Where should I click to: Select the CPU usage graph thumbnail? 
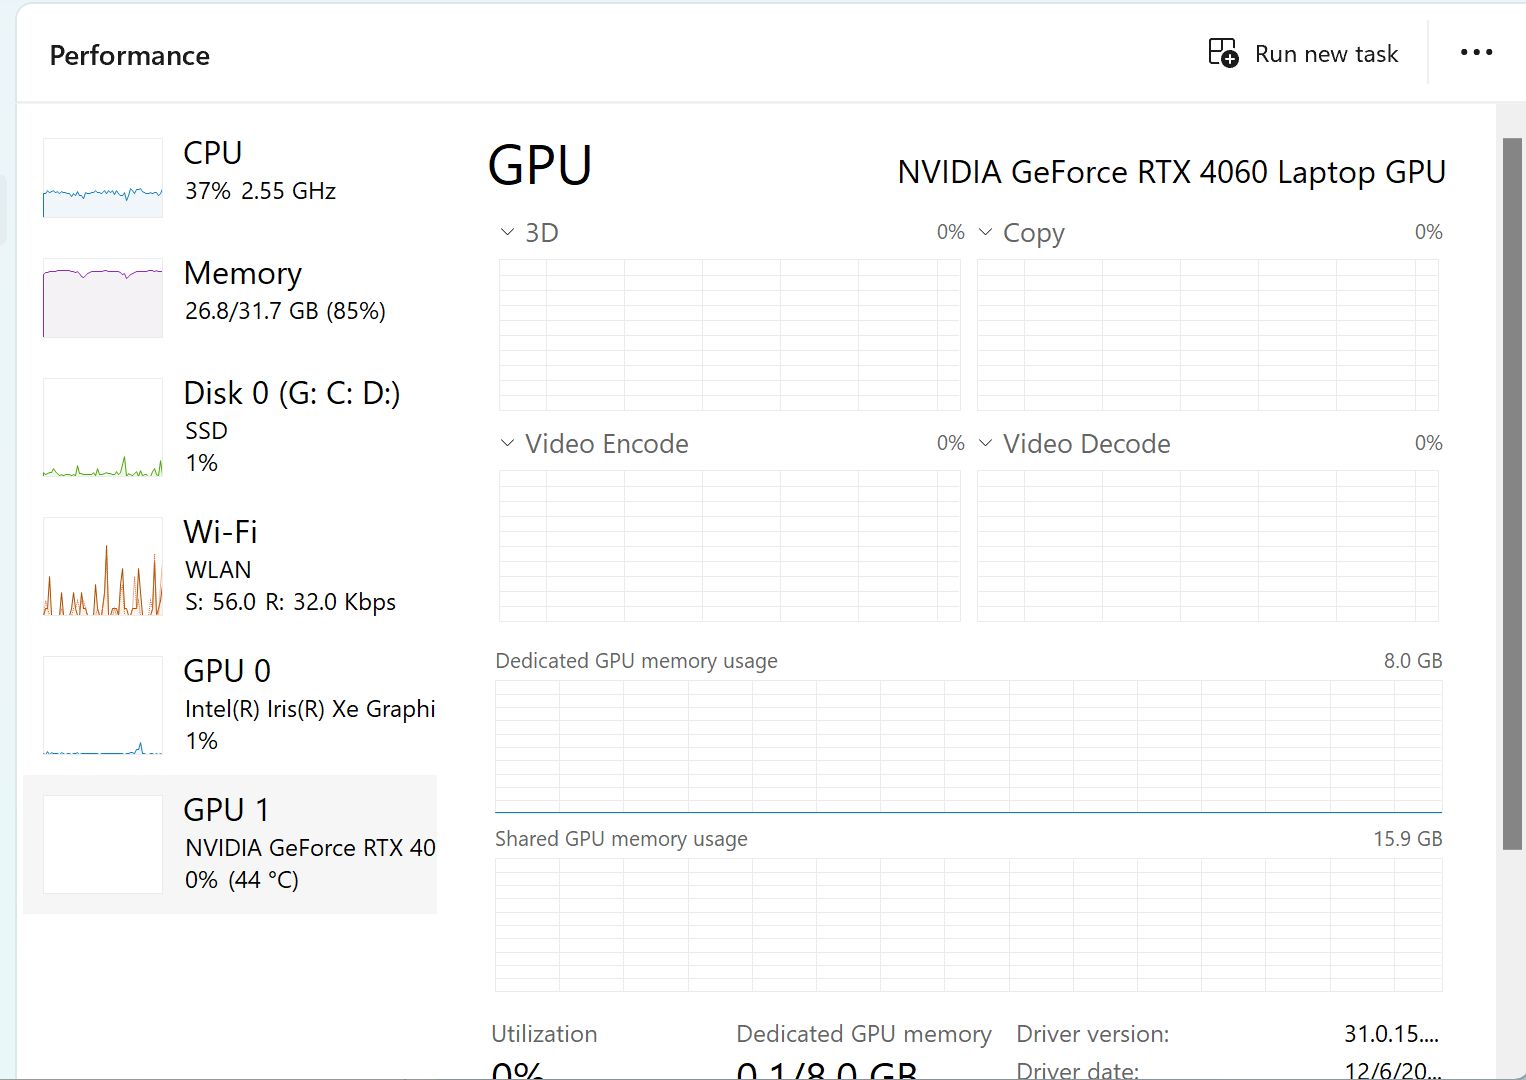103,178
